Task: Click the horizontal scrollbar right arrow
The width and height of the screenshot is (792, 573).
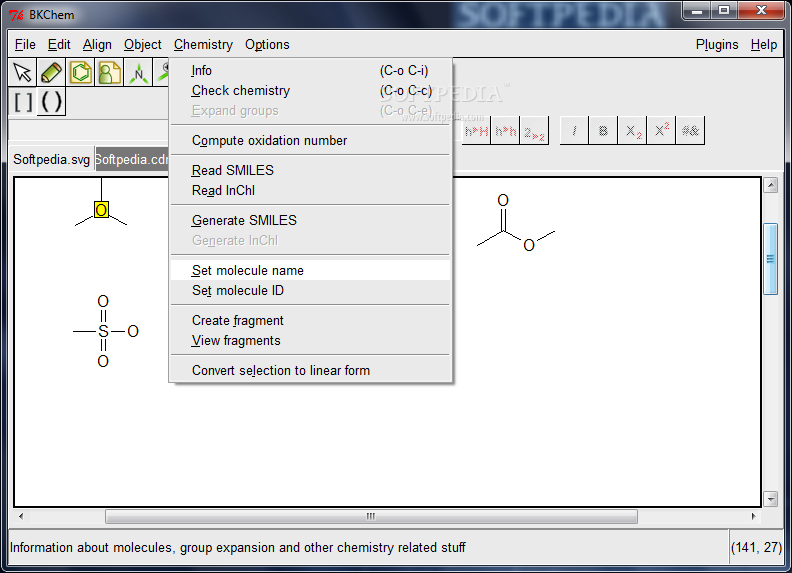Action: click(754, 516)
